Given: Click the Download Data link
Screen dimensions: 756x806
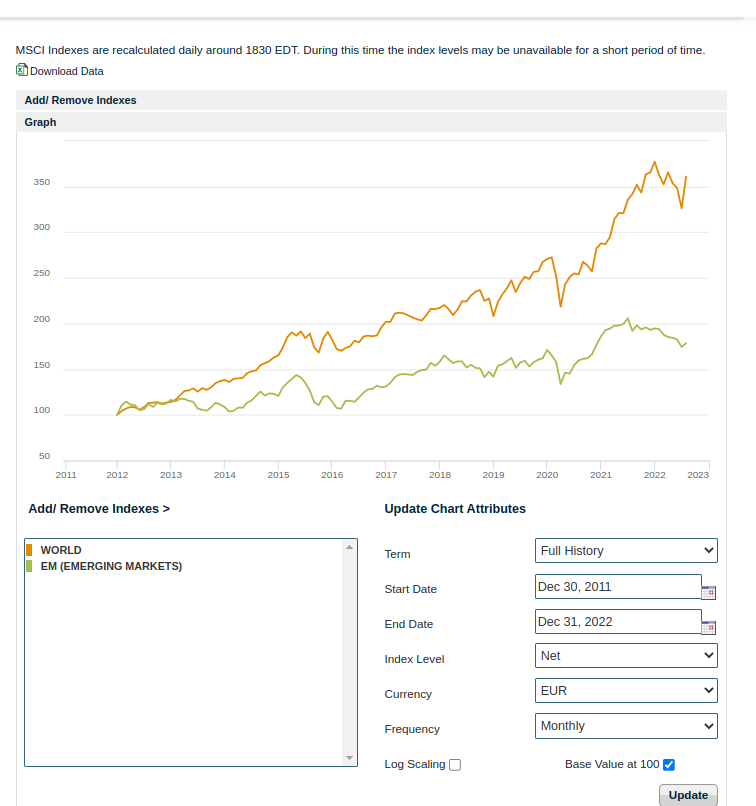Looking at the screenshot, I should tap(67, 71).
